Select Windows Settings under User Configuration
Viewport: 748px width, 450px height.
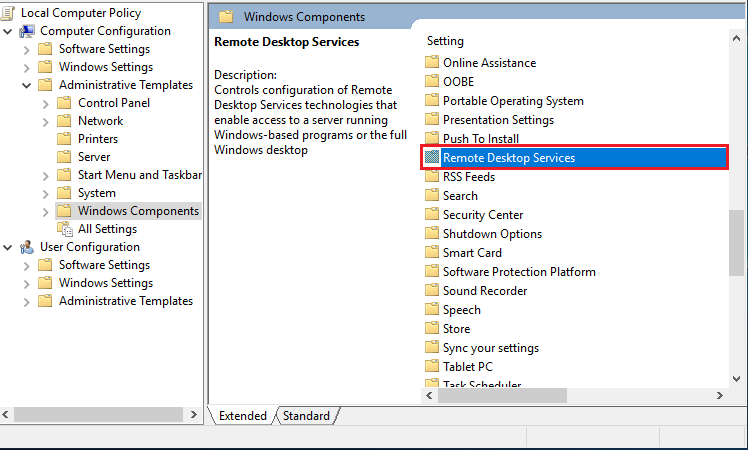click(106, 283)
